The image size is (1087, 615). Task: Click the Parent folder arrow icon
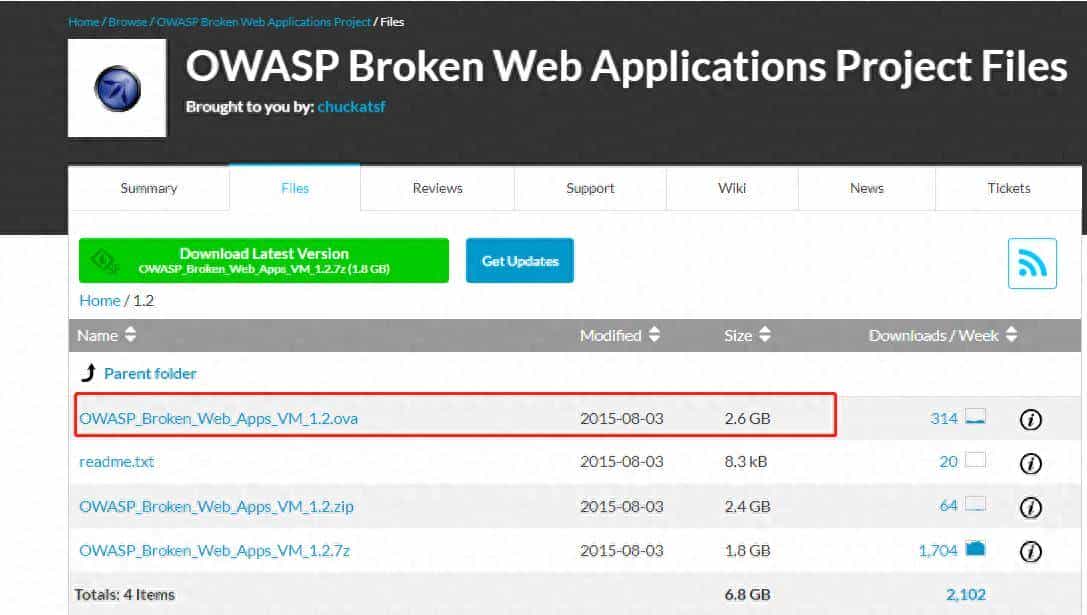[x=89, y=371]
